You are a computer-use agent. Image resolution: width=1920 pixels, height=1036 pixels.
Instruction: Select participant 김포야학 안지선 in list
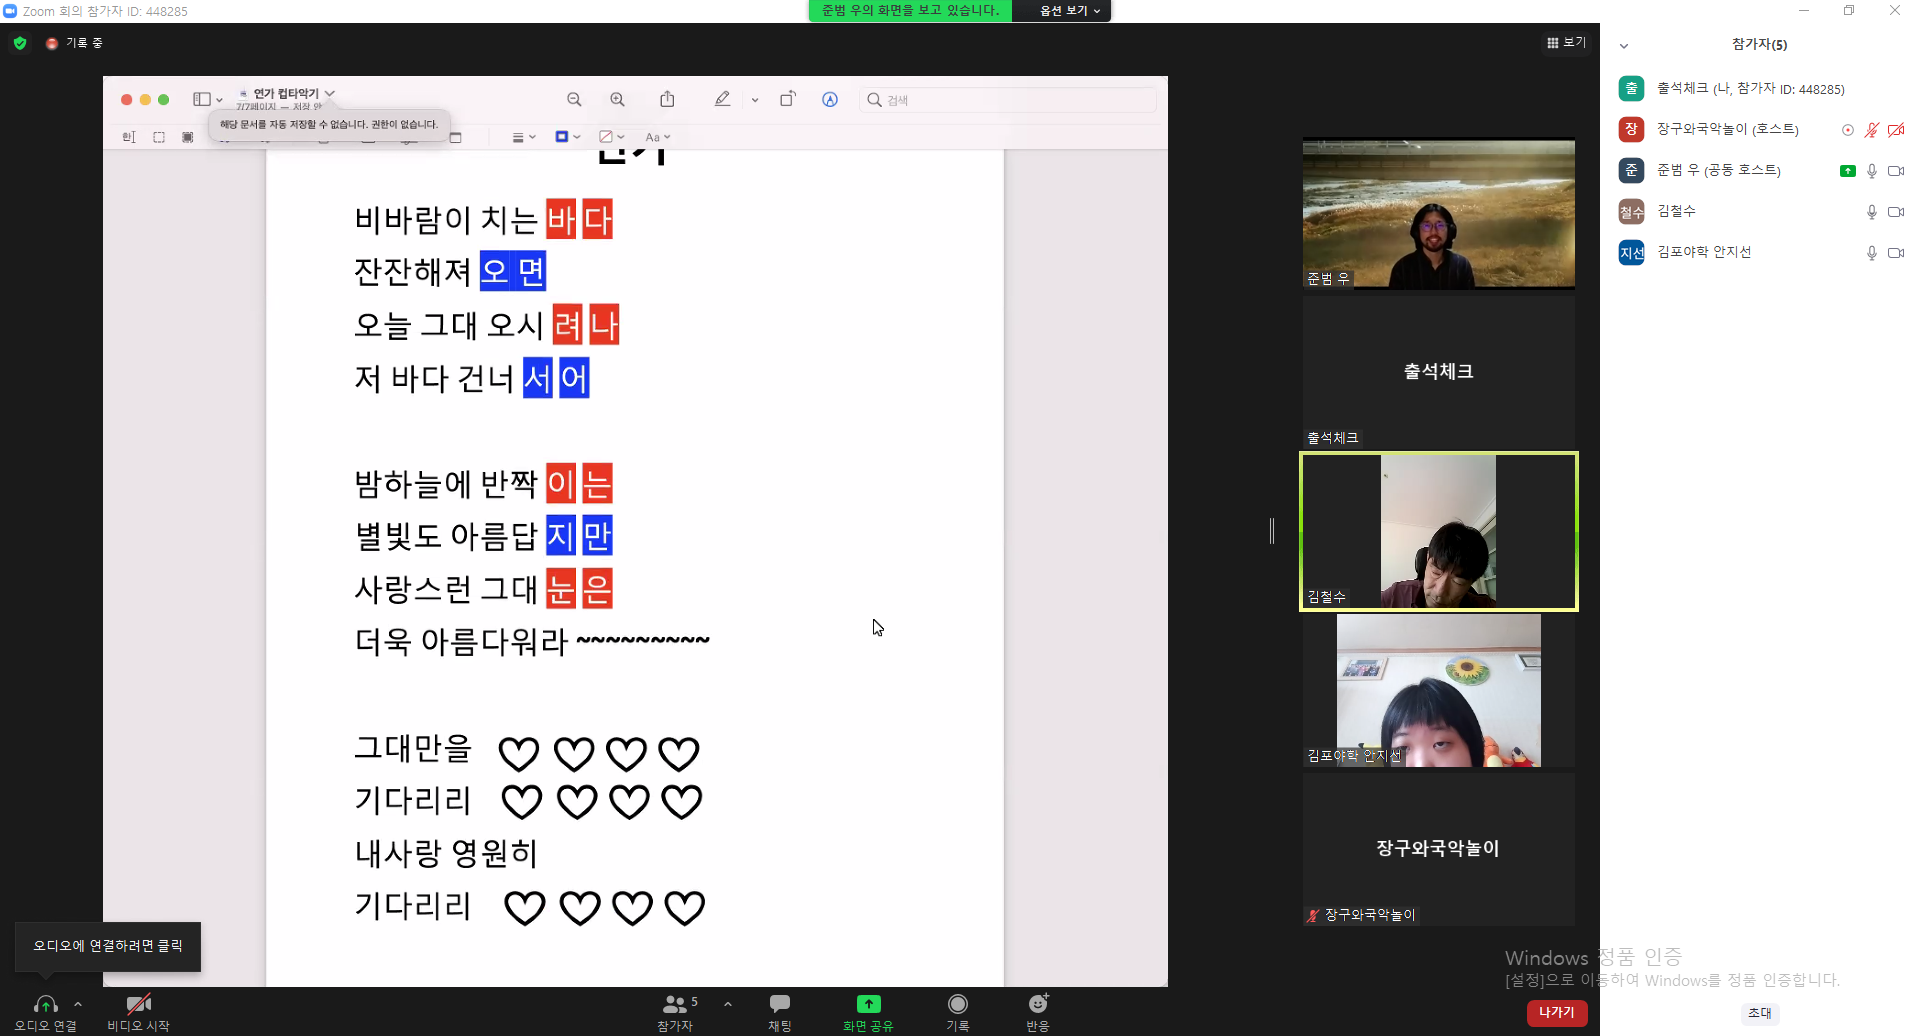pyautogui.click(x=1760, y=253)
